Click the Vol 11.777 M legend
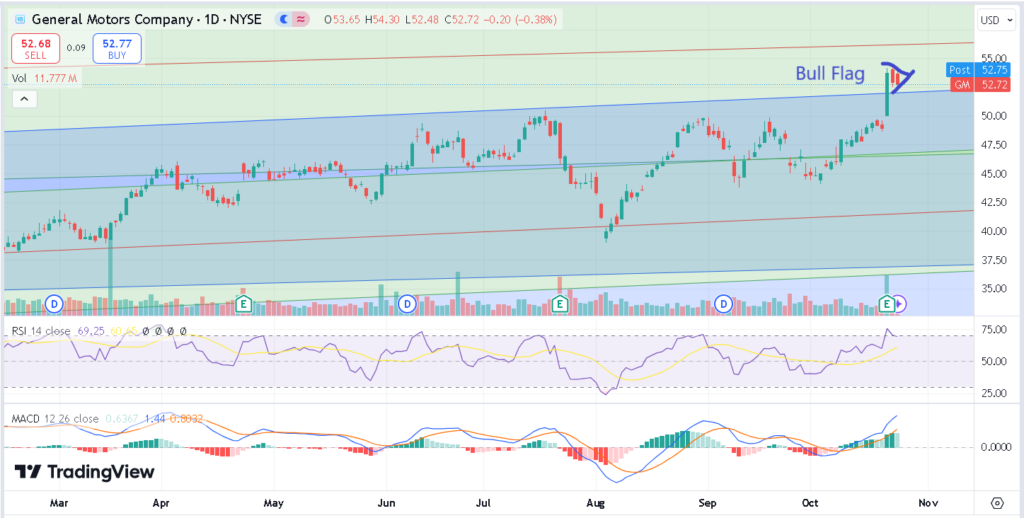 44,79
